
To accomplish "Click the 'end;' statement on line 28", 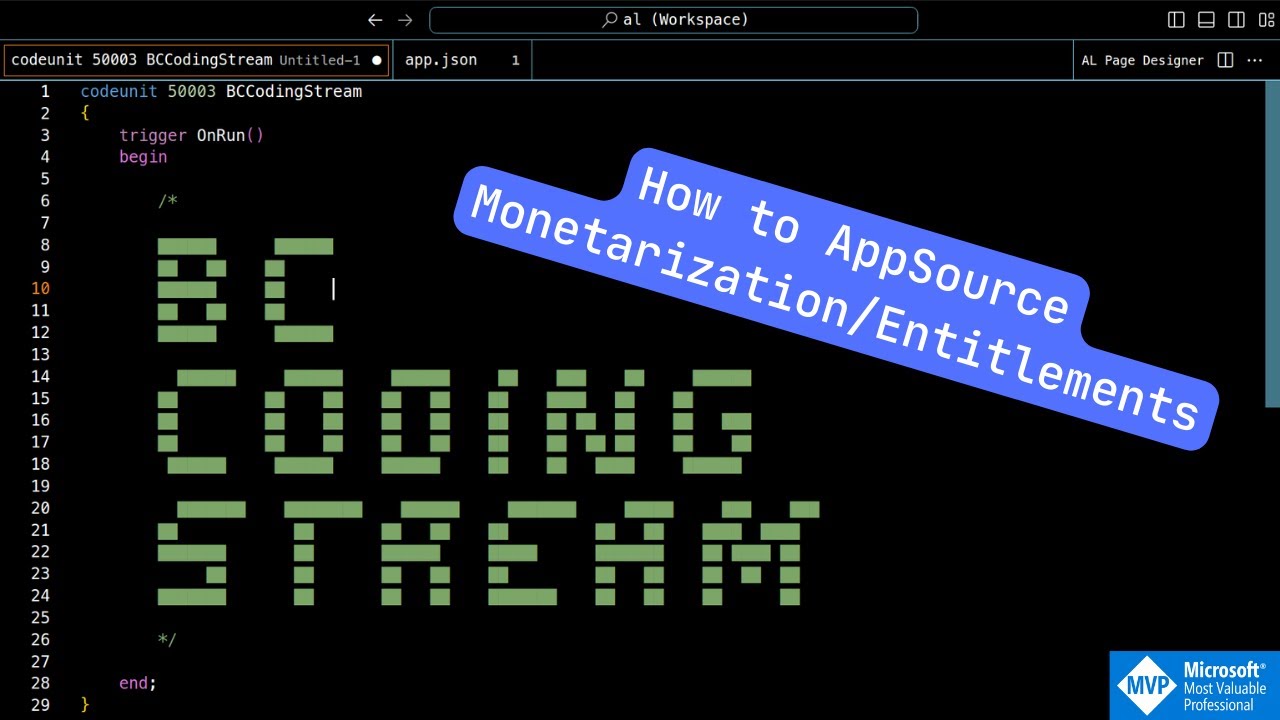I will (138, 683).
